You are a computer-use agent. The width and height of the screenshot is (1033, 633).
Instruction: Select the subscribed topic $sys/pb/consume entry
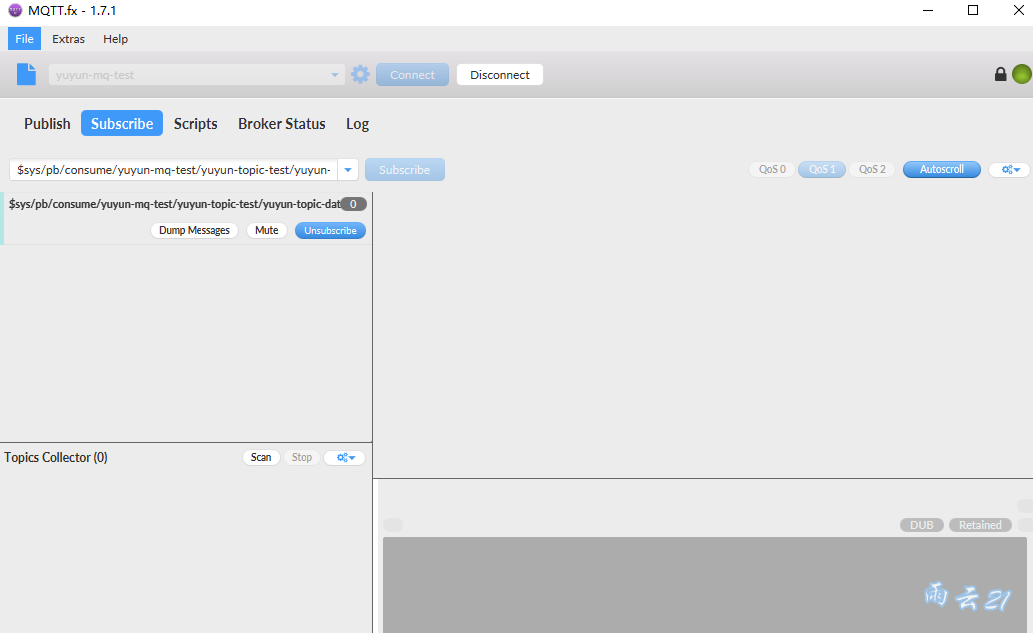186,218
